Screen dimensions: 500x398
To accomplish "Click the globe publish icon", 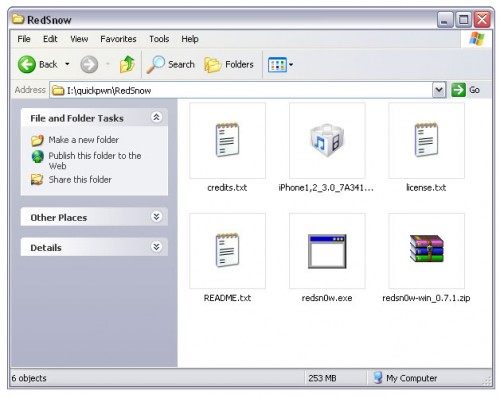I will (38, 156).
